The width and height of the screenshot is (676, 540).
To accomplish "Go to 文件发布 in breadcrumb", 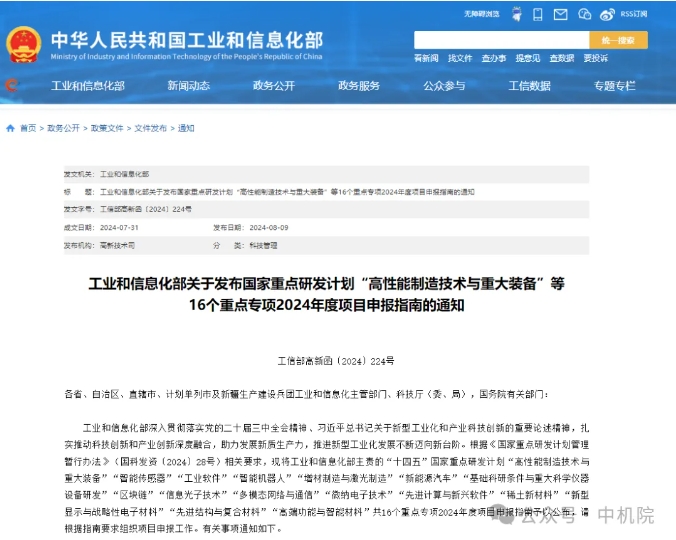I will [150, 128].
